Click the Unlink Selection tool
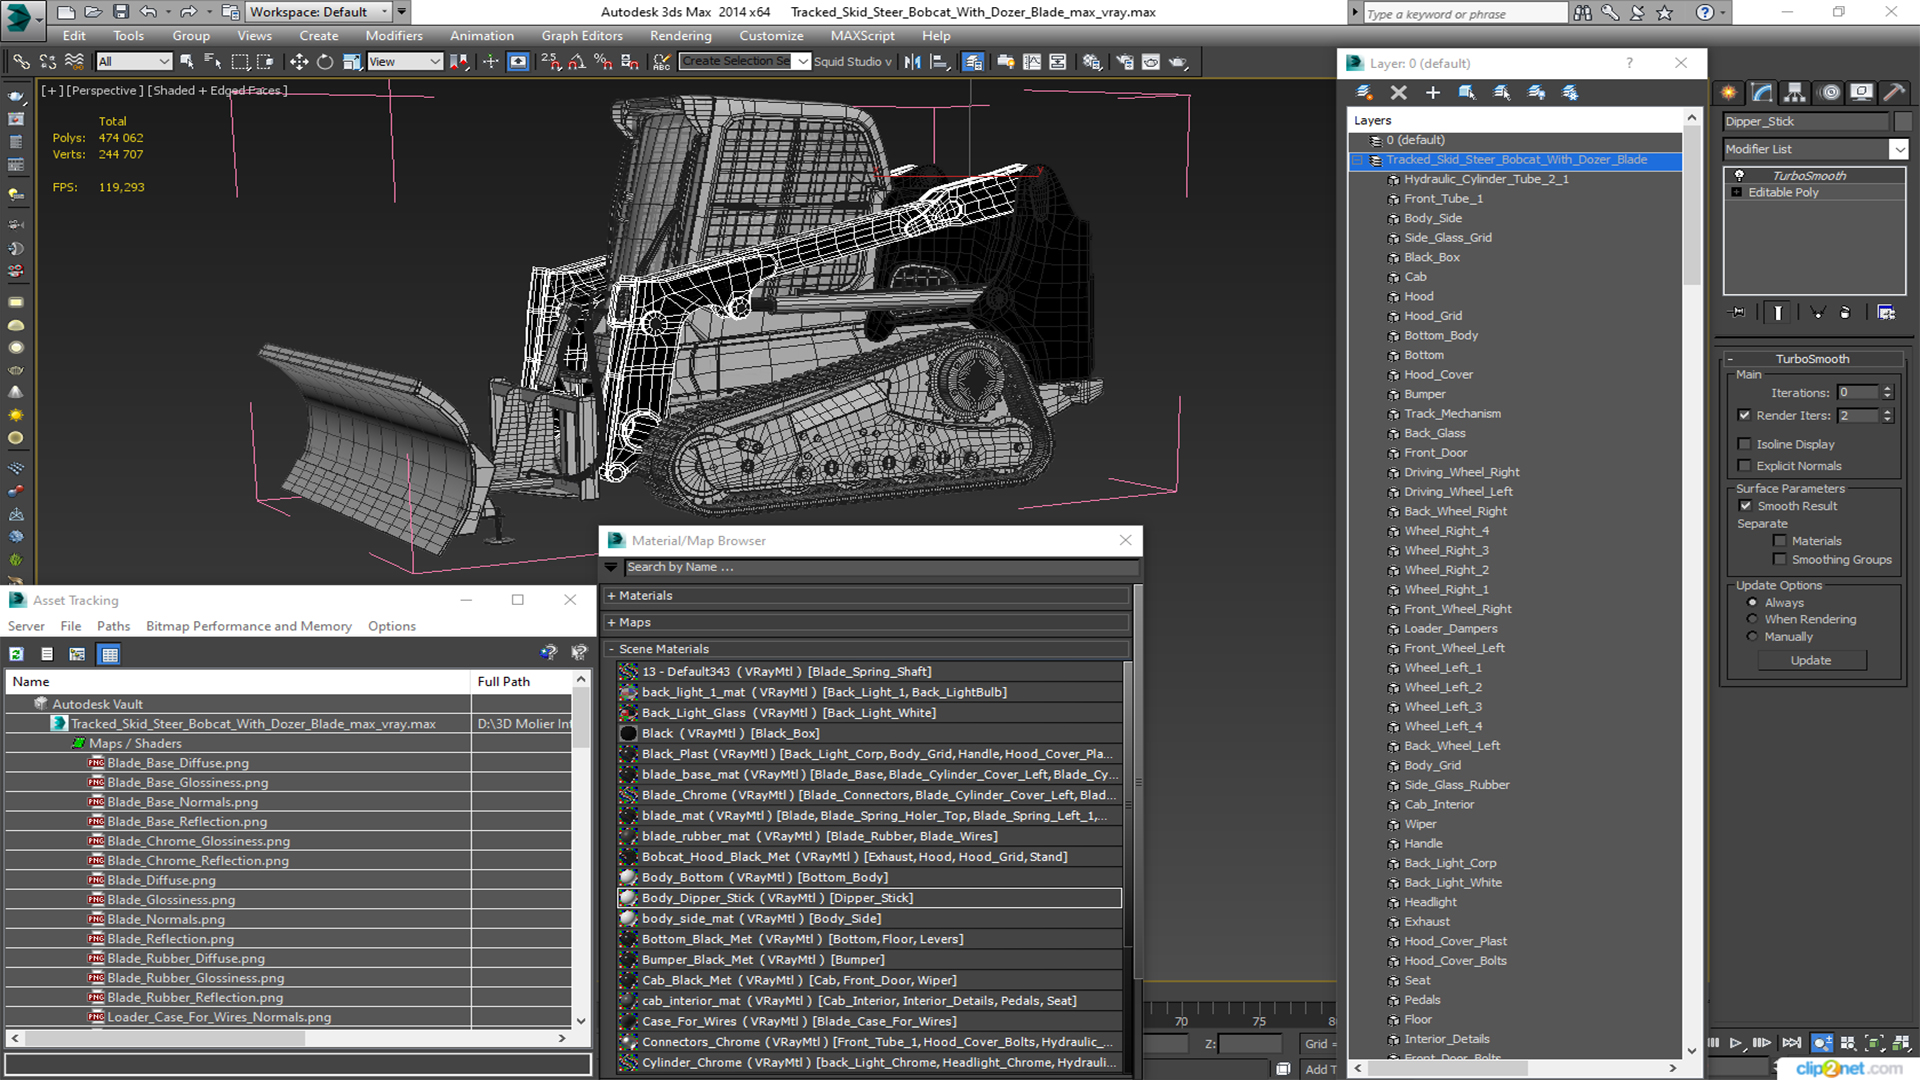Image resolution: width=1920 pixels, height=1080 pixels. [47, 62]
